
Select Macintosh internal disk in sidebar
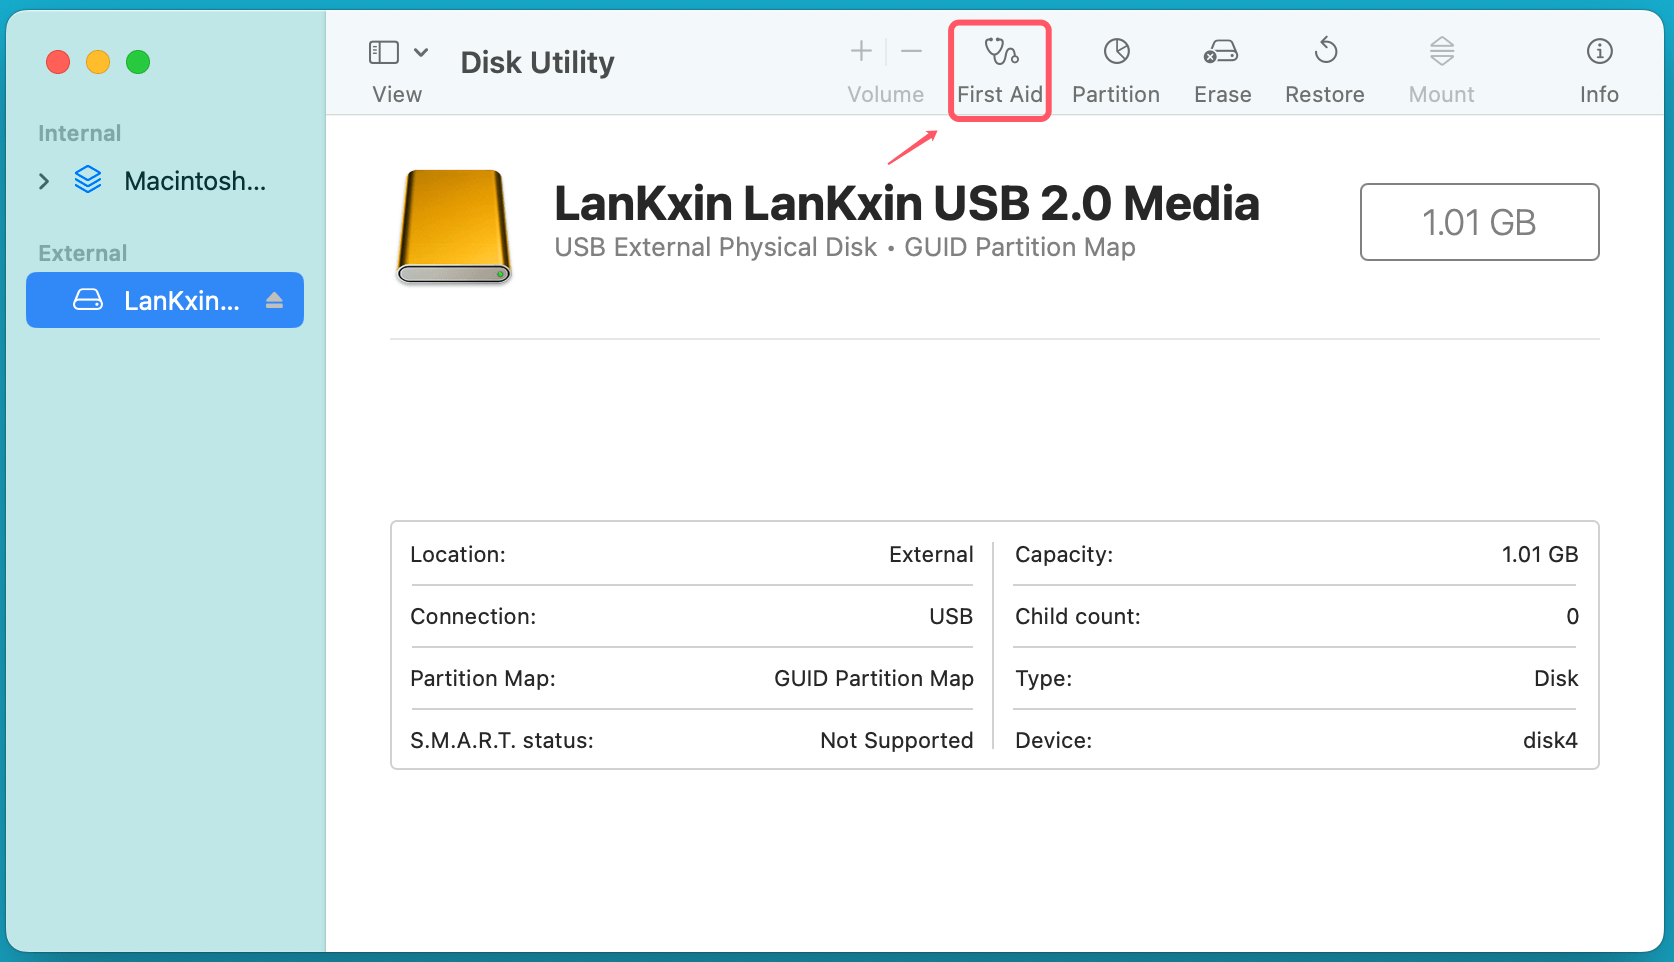pyautogui.click(x=194, y=181)
